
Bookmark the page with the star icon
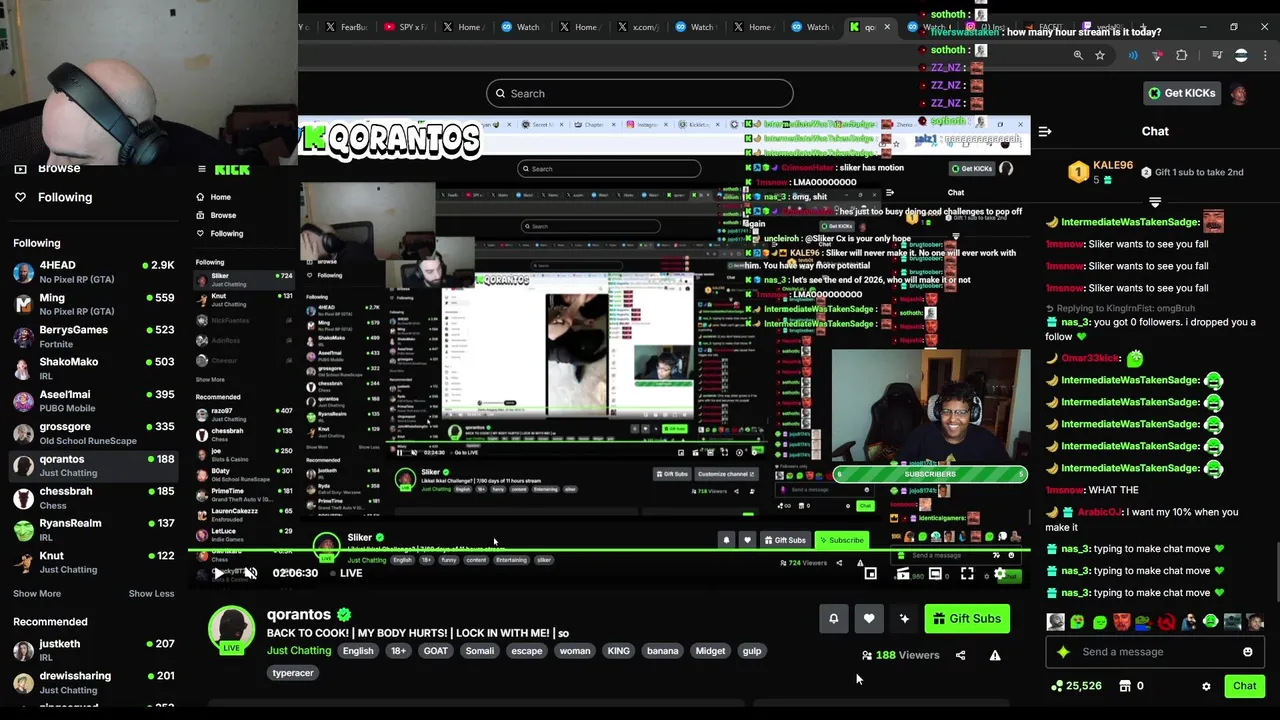click(1100, 56)
